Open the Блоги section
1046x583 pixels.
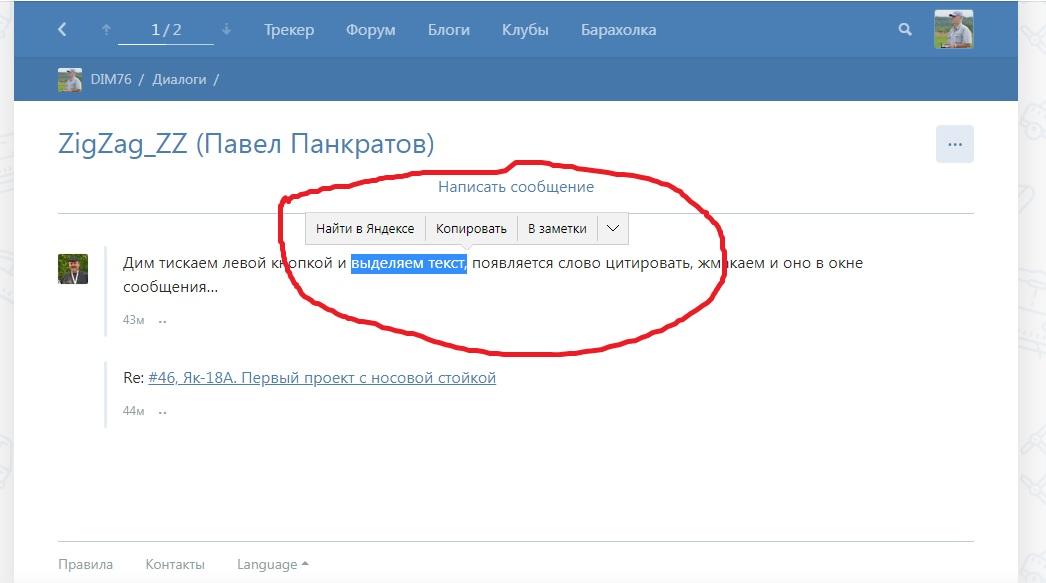tap(449, 30)
